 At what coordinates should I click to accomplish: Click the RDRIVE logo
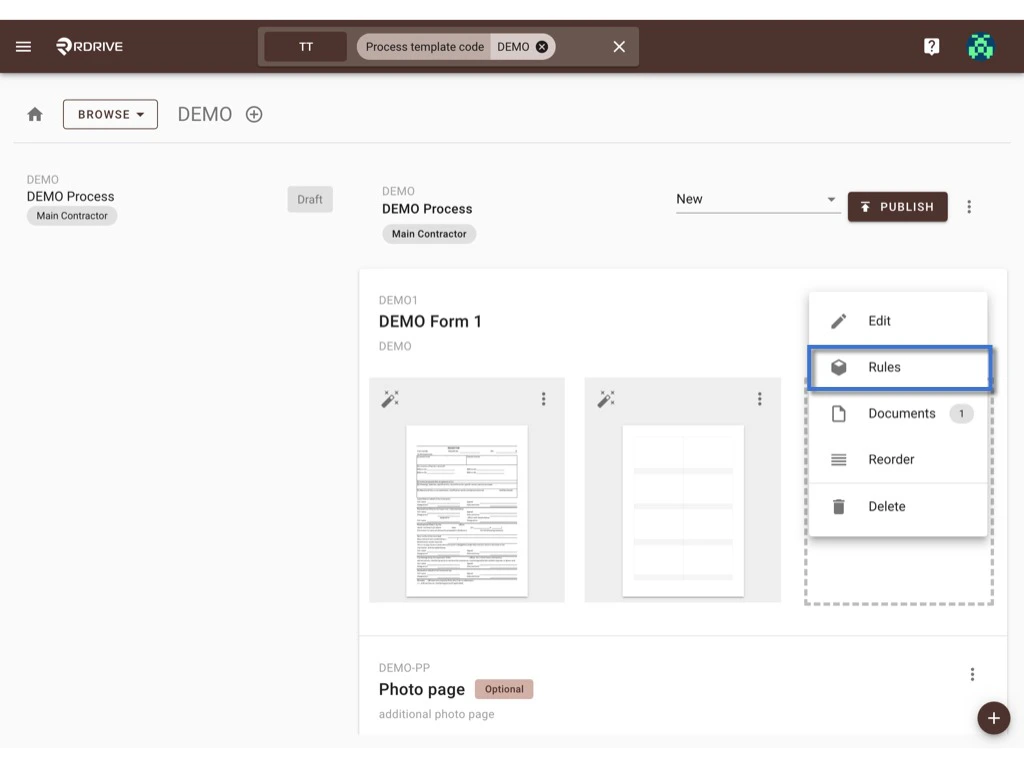click(x=89, y=45)
